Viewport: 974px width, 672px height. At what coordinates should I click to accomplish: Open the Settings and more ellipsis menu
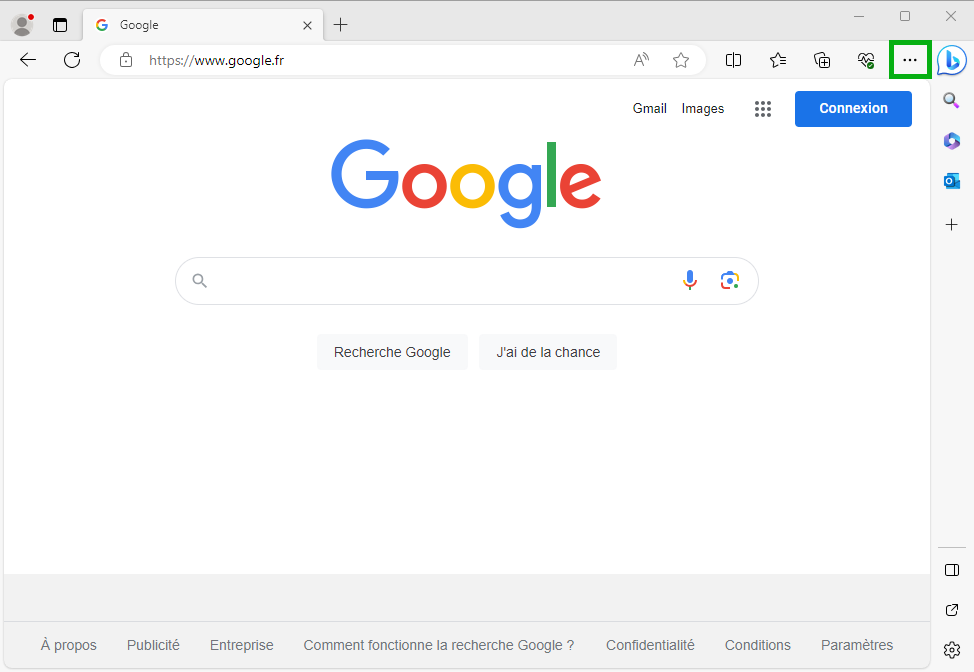pos(910,60)
